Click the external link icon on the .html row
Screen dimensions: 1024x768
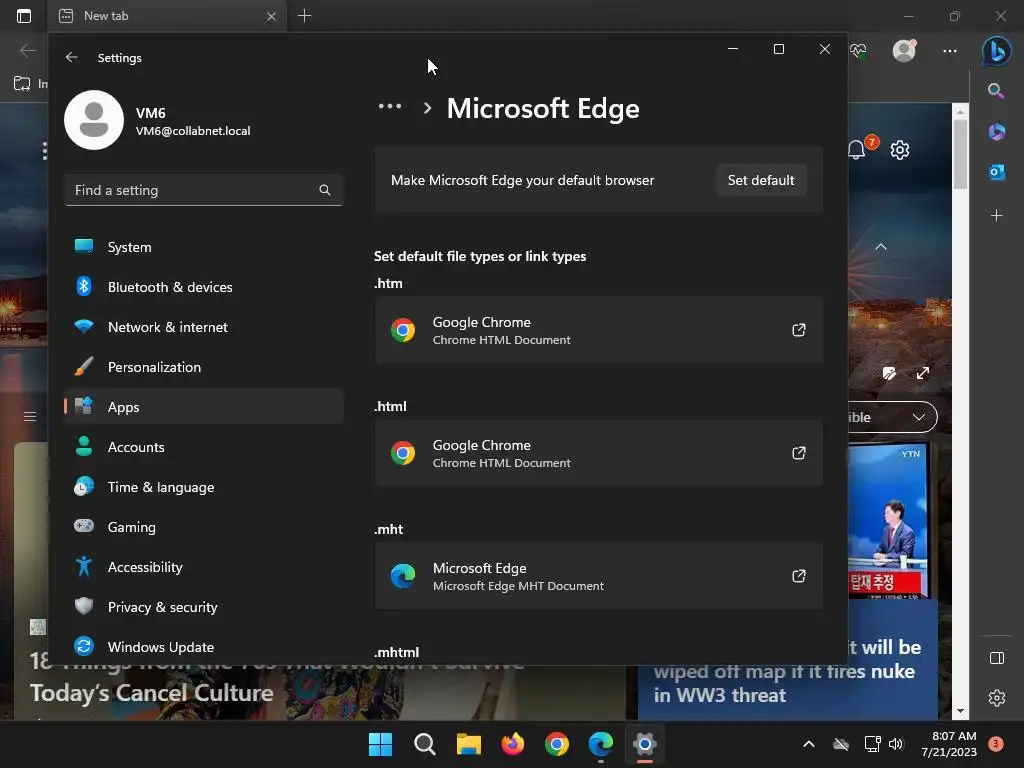click(799, 453)
